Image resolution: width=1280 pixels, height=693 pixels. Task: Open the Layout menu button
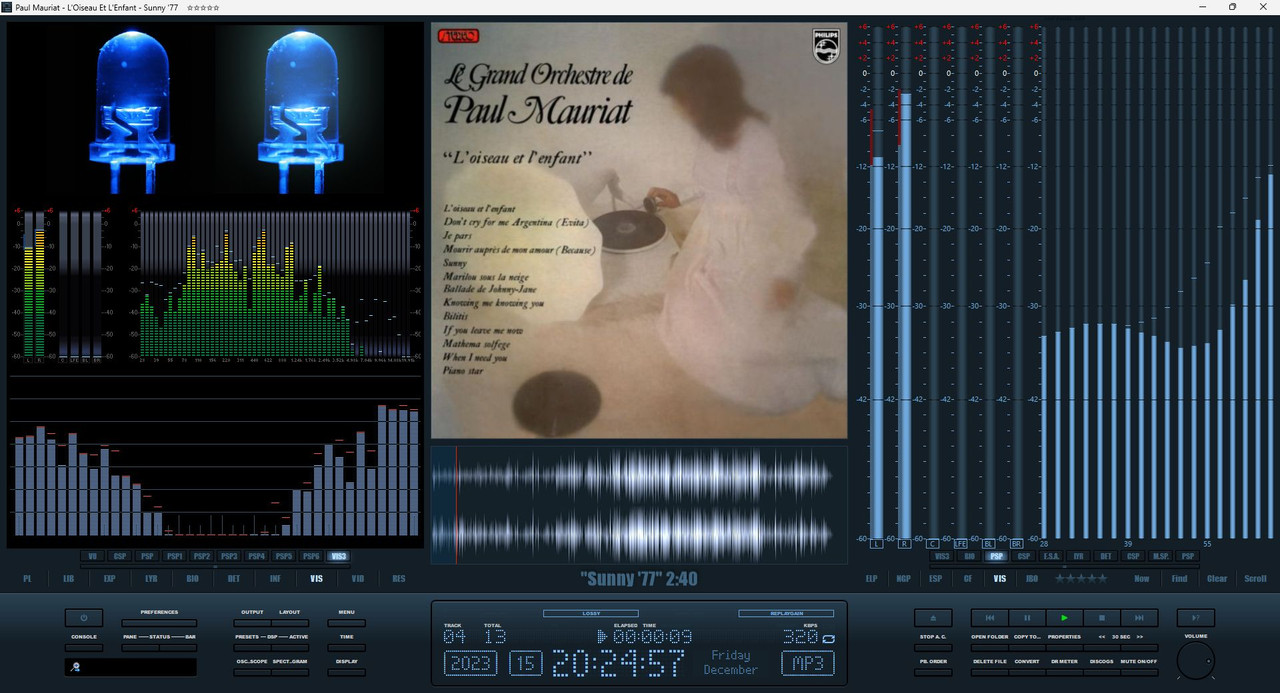click(290, 623)
